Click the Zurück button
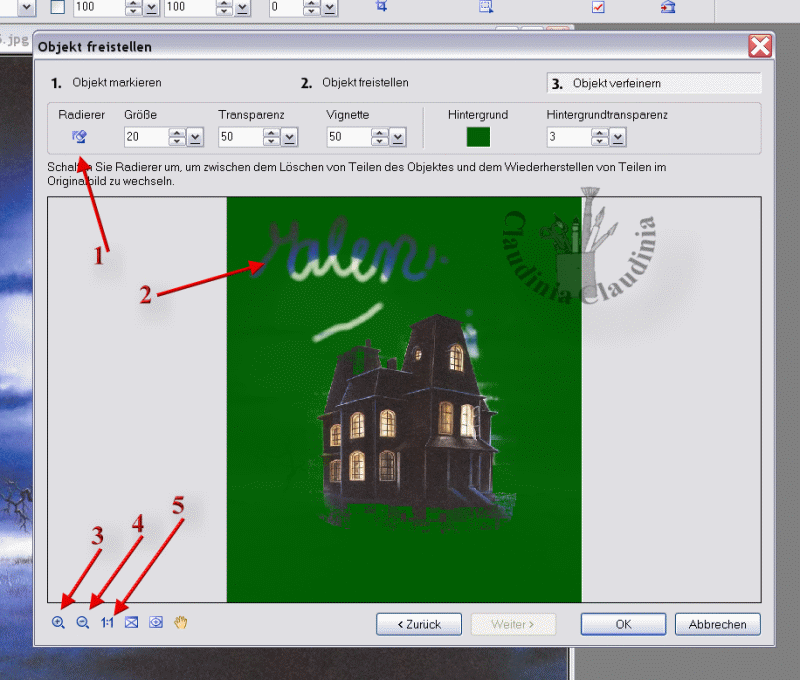 point(419,624)
